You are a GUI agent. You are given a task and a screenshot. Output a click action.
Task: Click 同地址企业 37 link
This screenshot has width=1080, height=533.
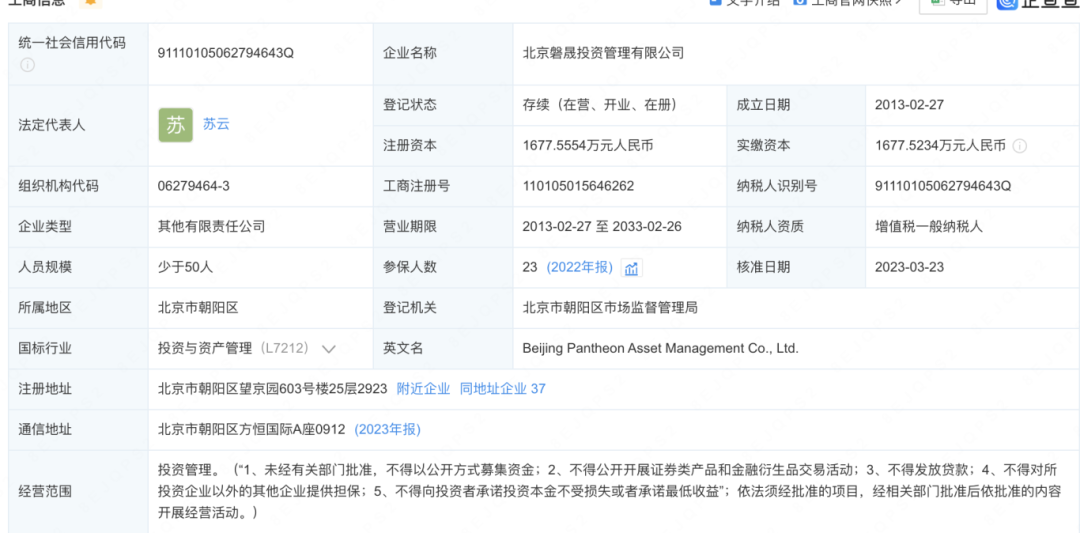(502, 389)
